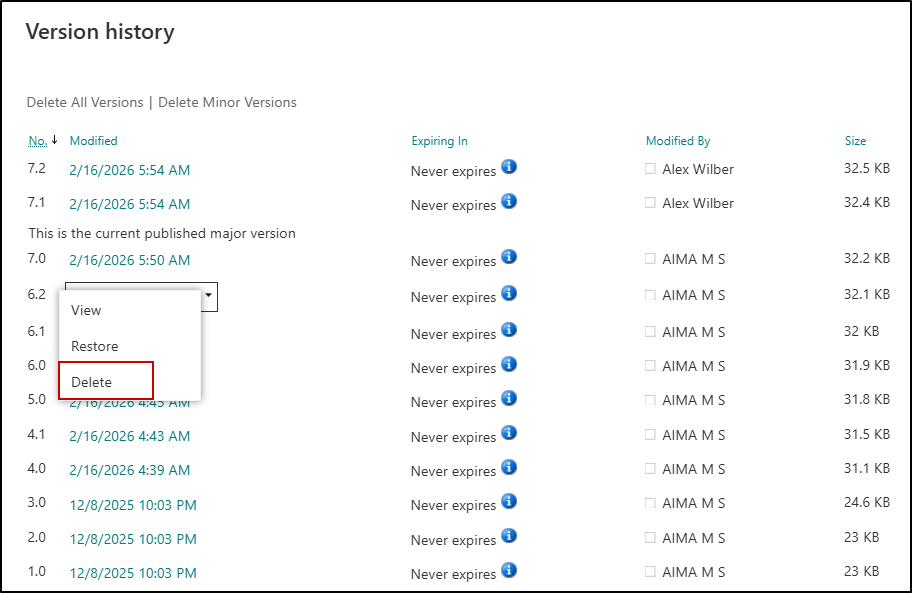Click the Delete All Versions link
Image resolution: width=912 pixels, height=593 pixels.
(x=85, y=102)
